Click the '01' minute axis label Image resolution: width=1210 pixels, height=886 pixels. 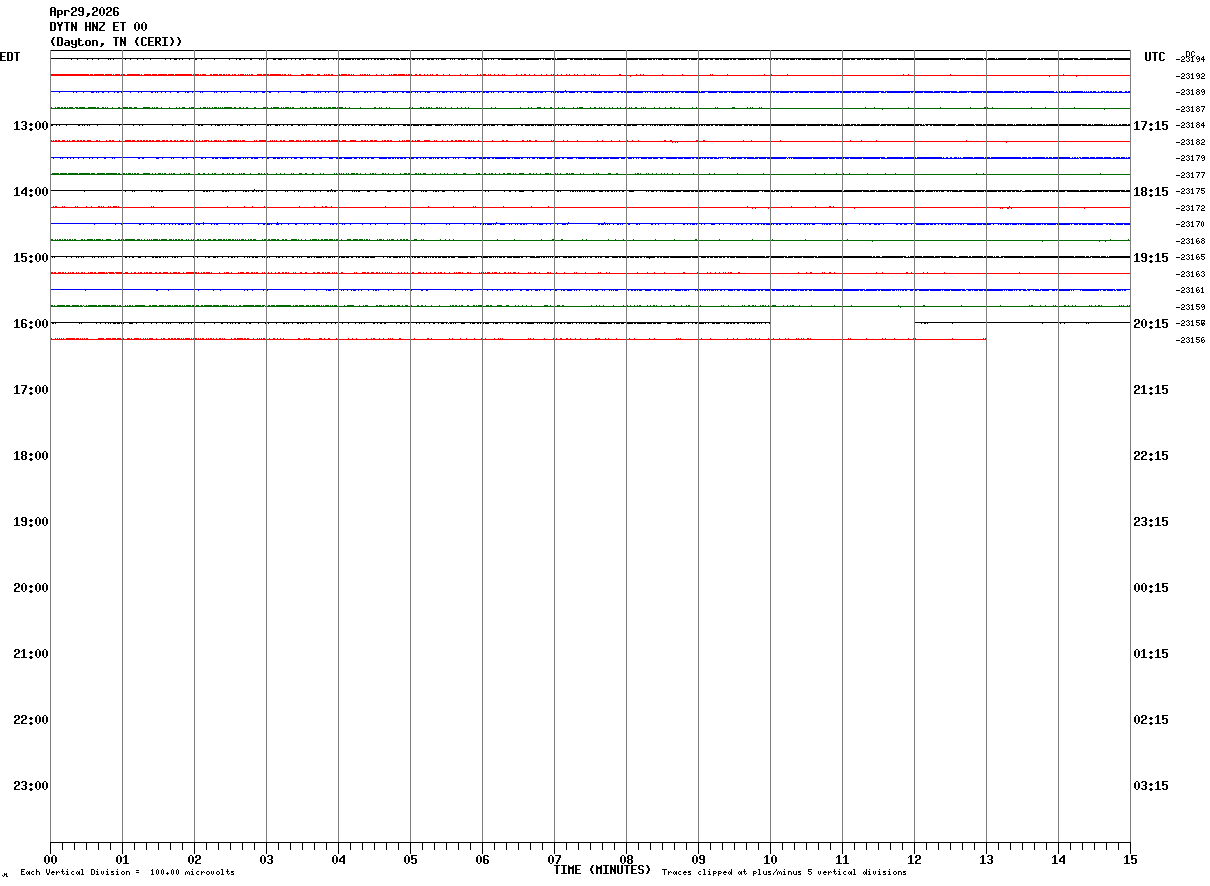click(x=122, y=859)
